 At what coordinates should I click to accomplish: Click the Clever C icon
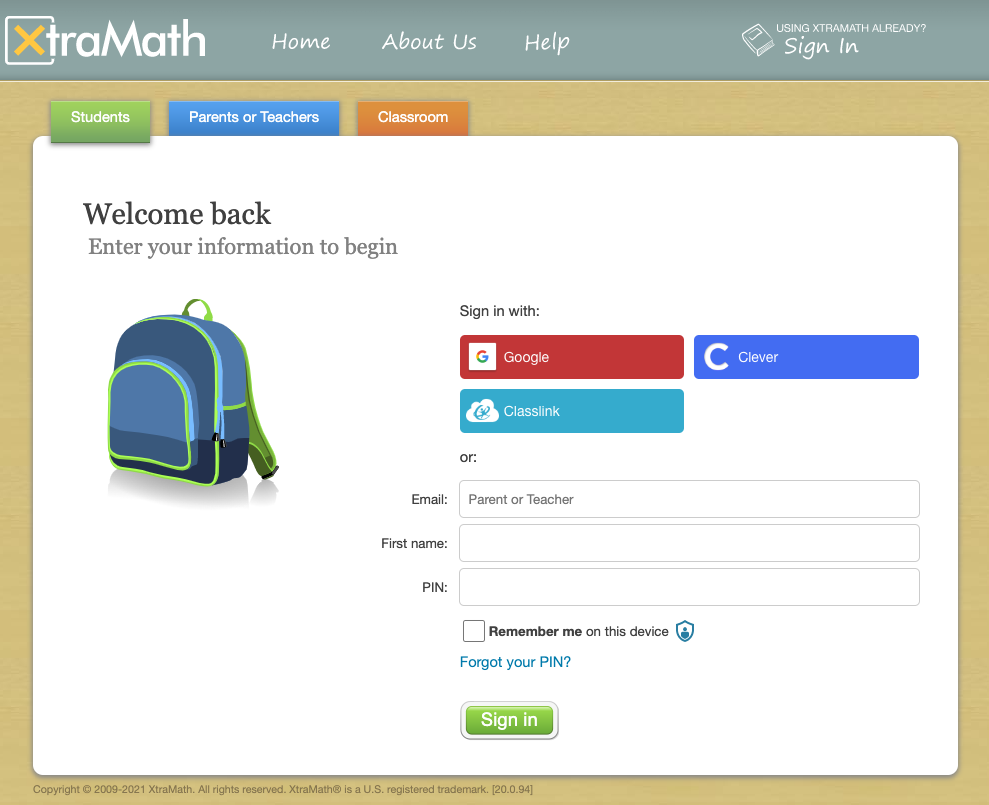coord(716,357)
